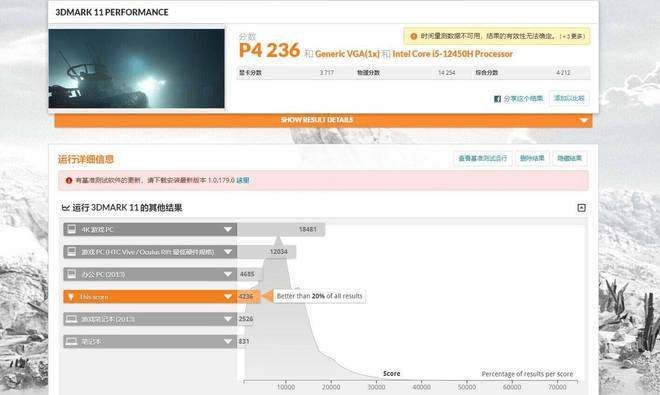This screenshot has height=395, width=660.
Task: Click the benchmark scene thumbnail image
Action: pos(136,69)
